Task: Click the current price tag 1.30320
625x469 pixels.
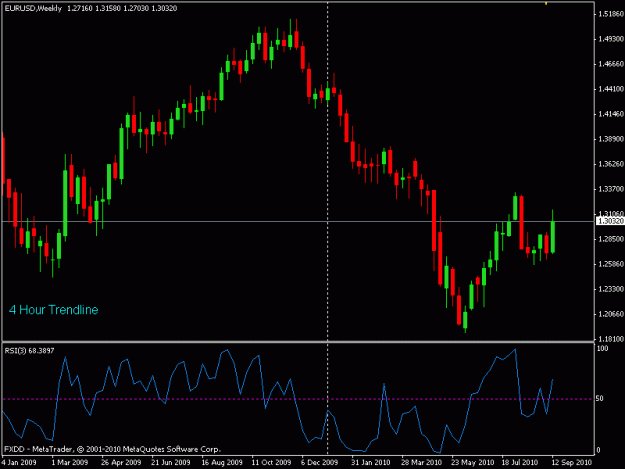Action: [x=610, y=221]
